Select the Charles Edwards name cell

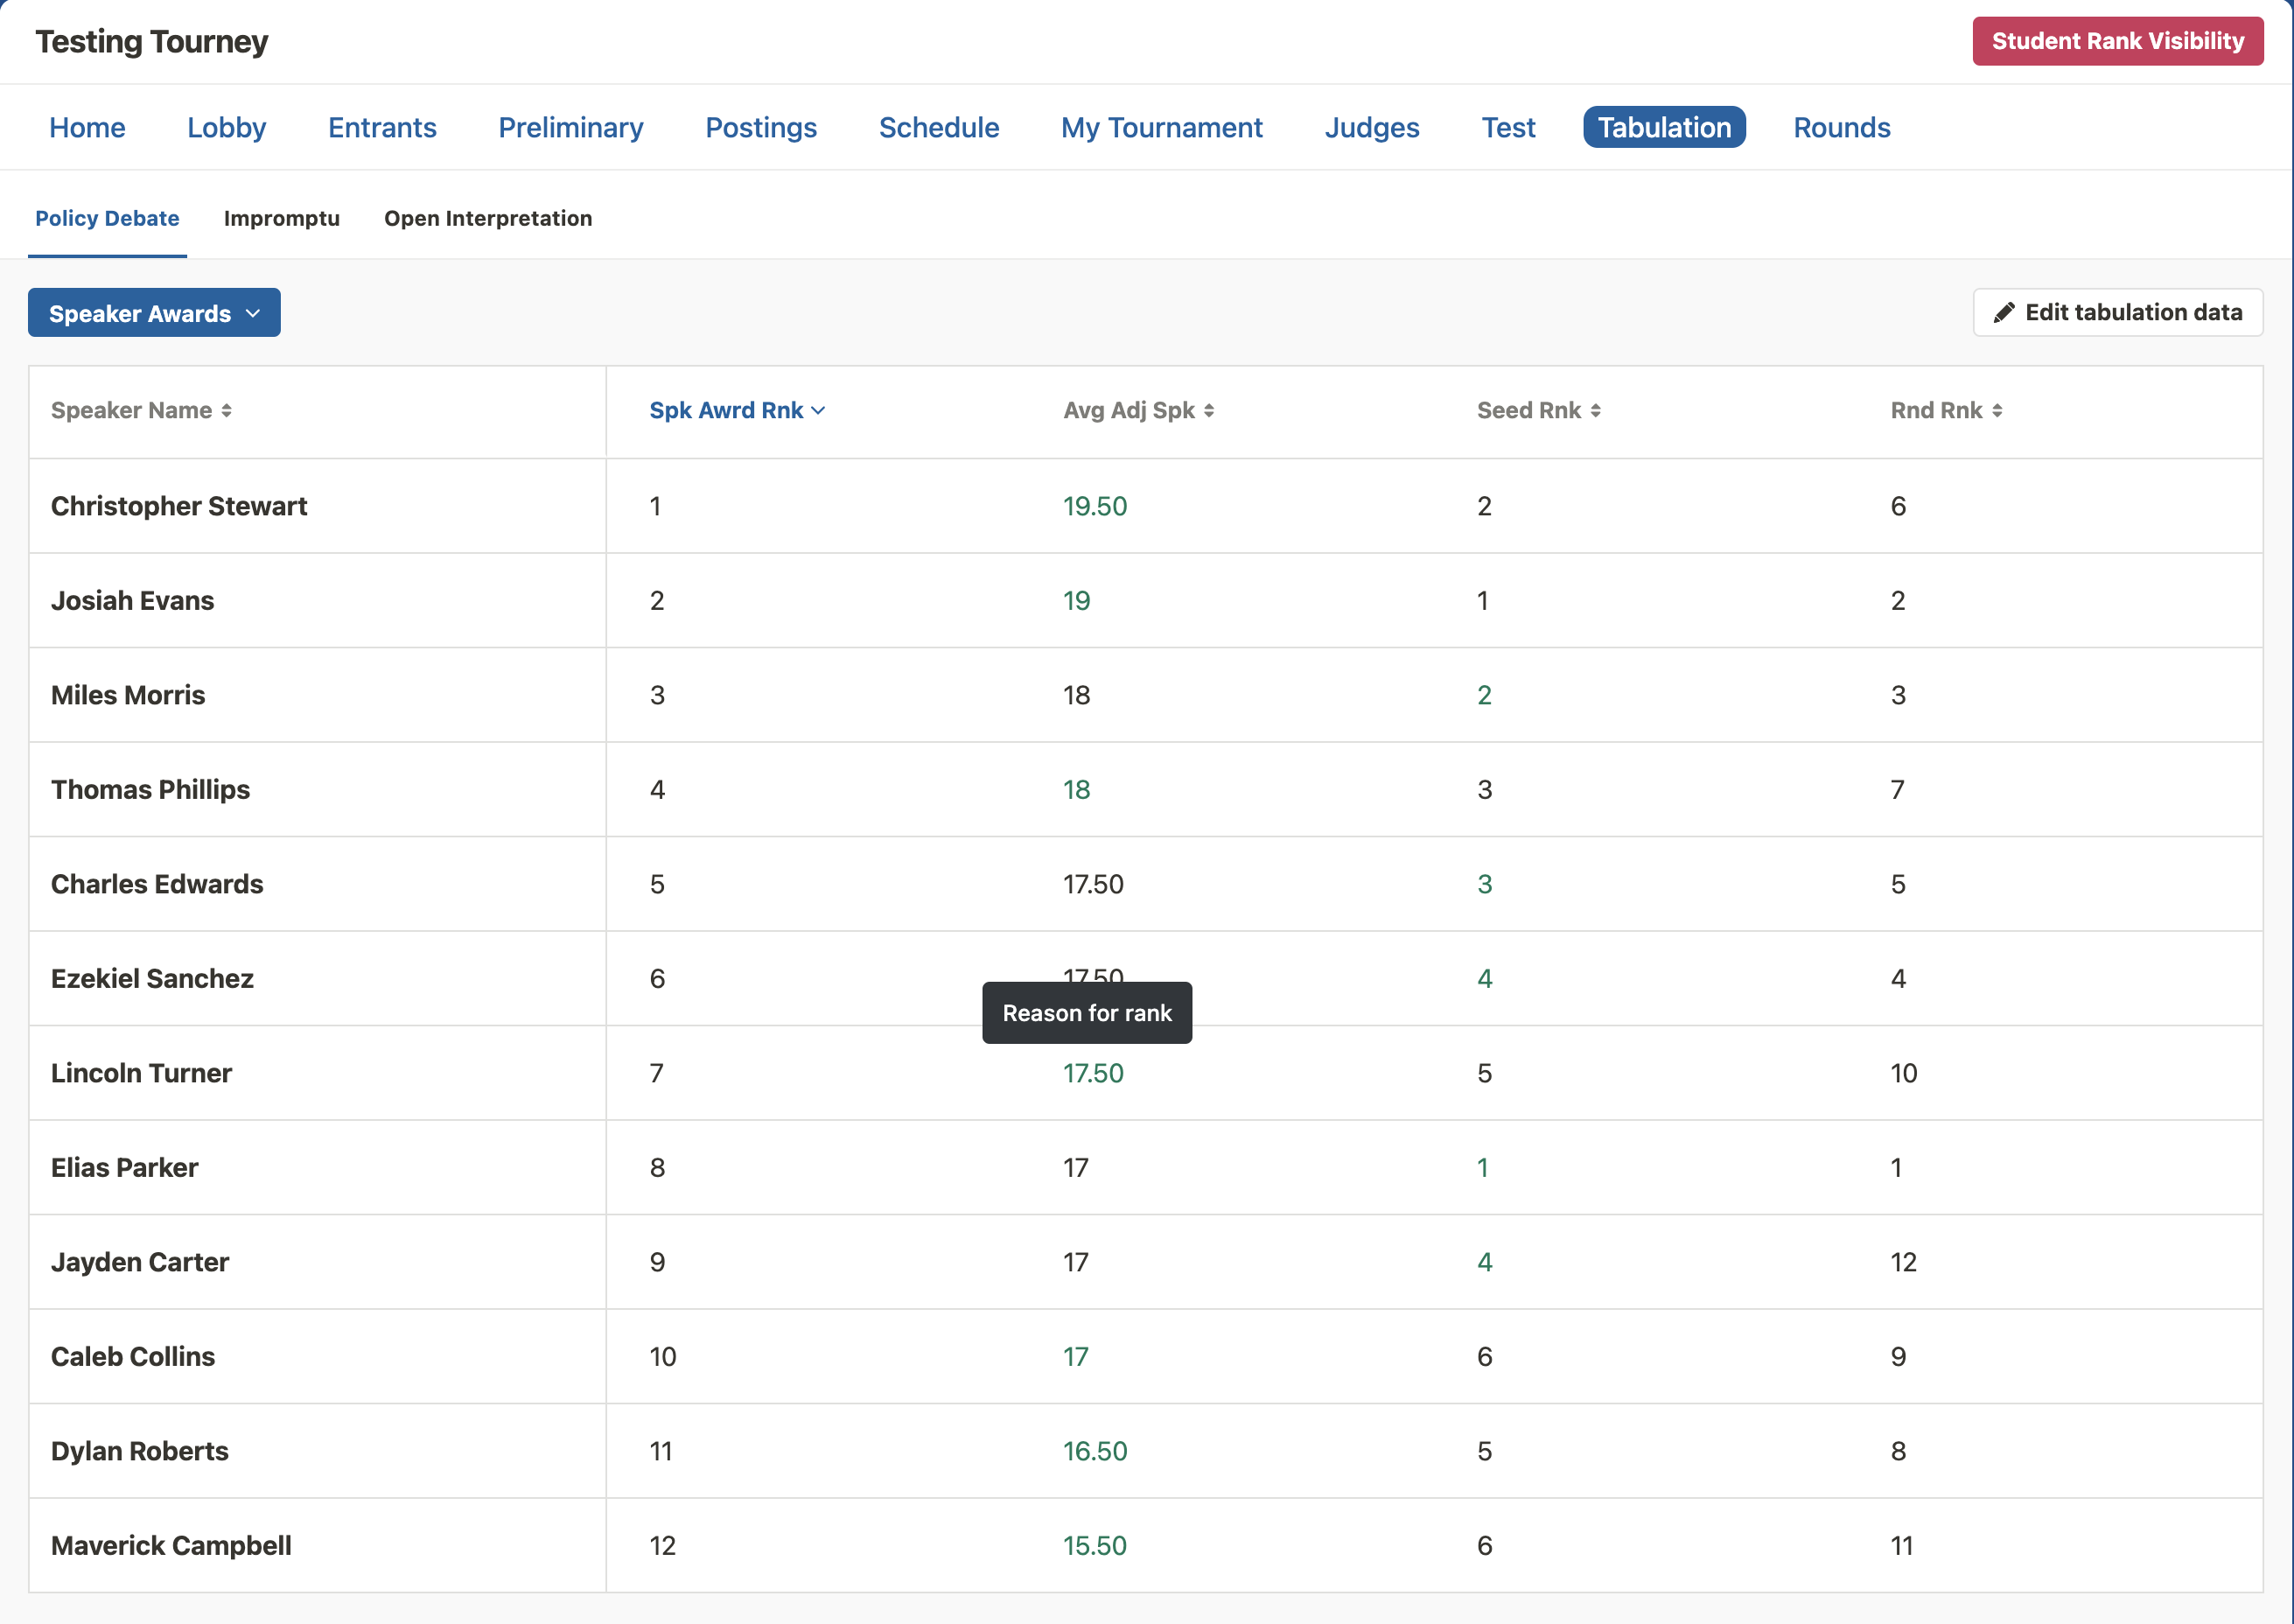click(x=317, y=884)
